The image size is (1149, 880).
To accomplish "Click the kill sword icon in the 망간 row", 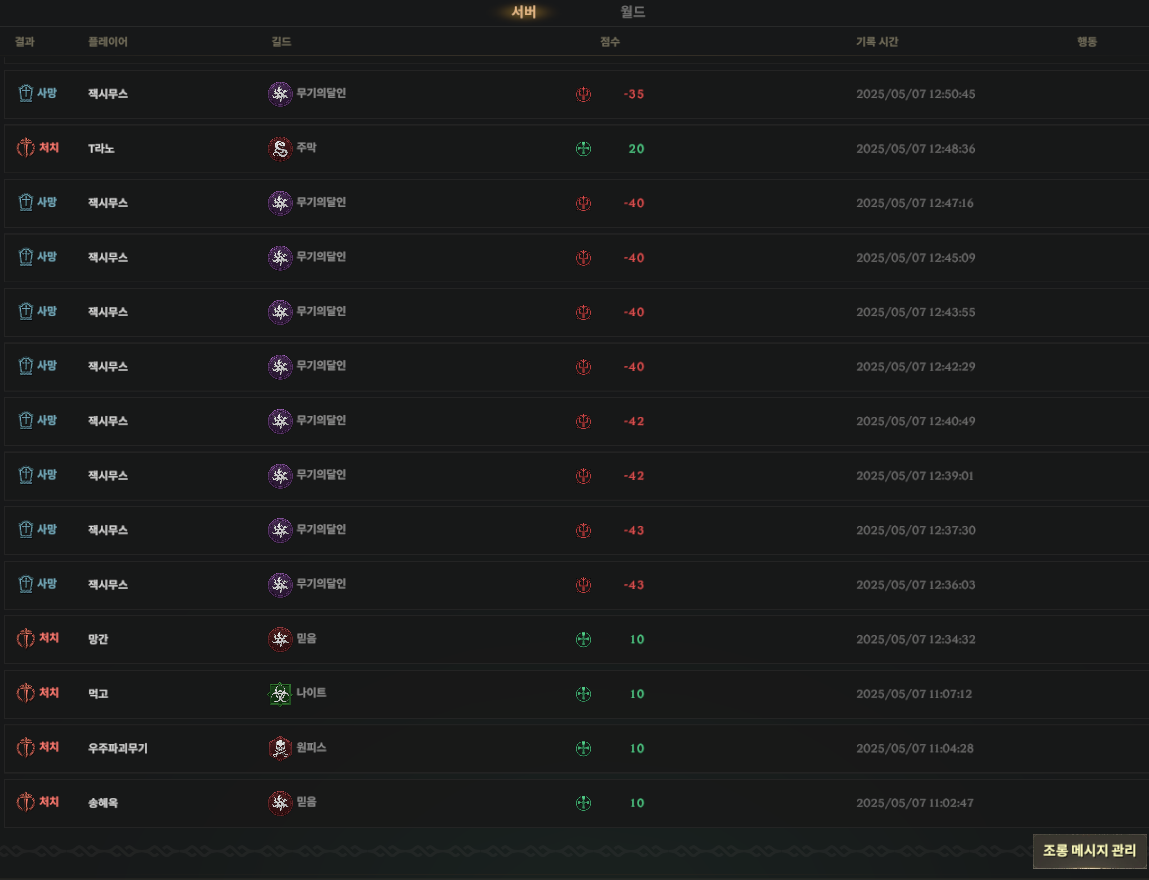I will tap(26, 639).
